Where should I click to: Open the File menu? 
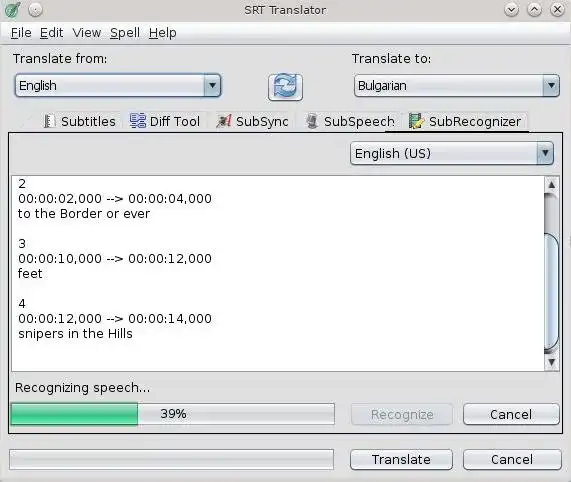click(21, 33)
